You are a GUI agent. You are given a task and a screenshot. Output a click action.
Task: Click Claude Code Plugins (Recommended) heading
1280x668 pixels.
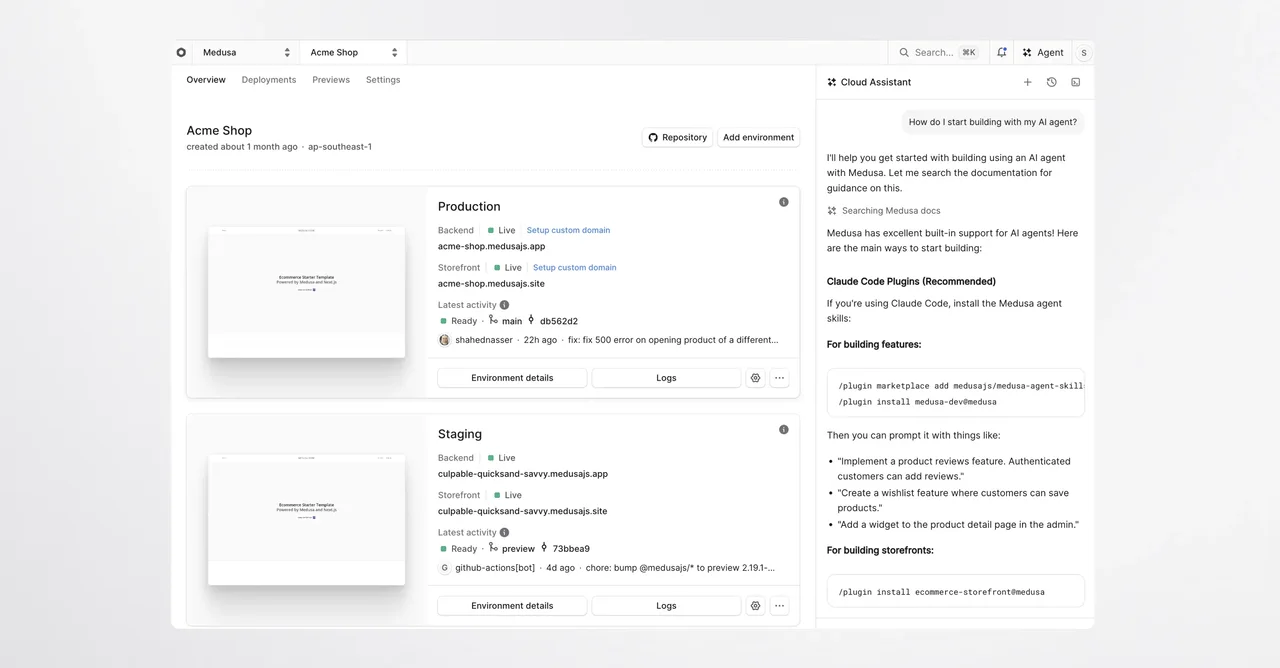[x=911, y=281]
